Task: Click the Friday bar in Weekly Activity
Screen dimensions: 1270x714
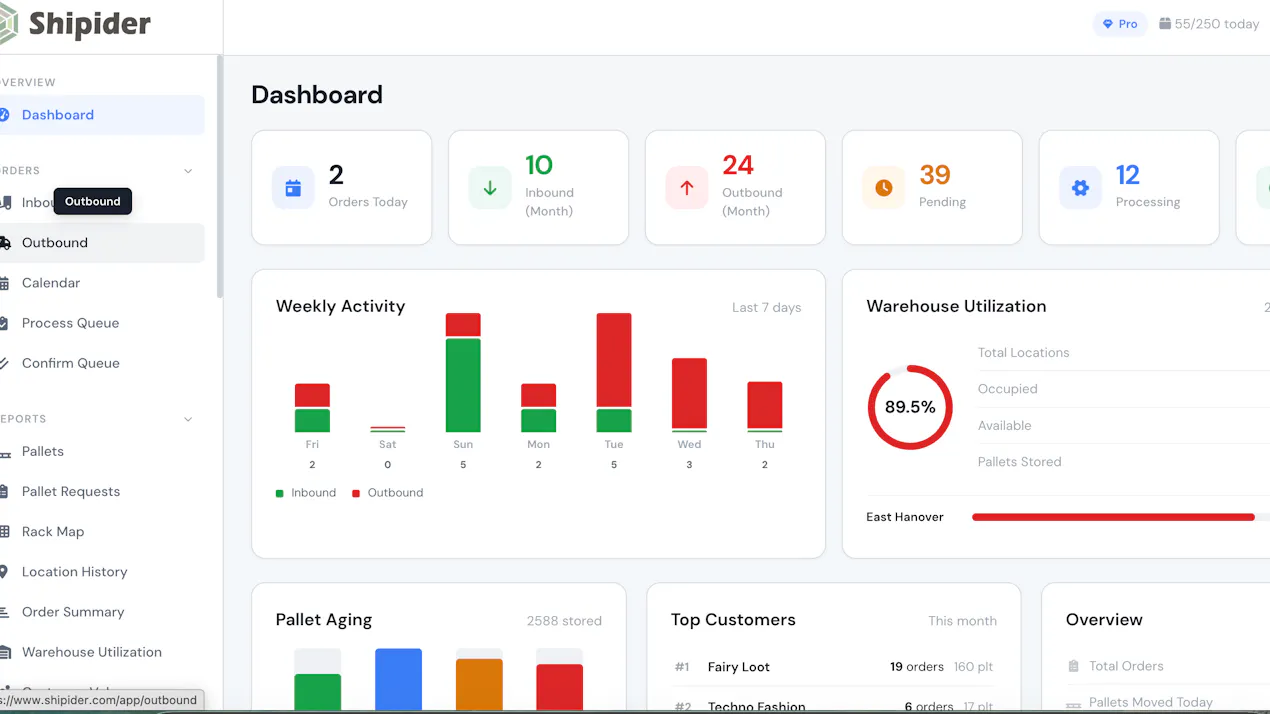Action: point(312,408)
